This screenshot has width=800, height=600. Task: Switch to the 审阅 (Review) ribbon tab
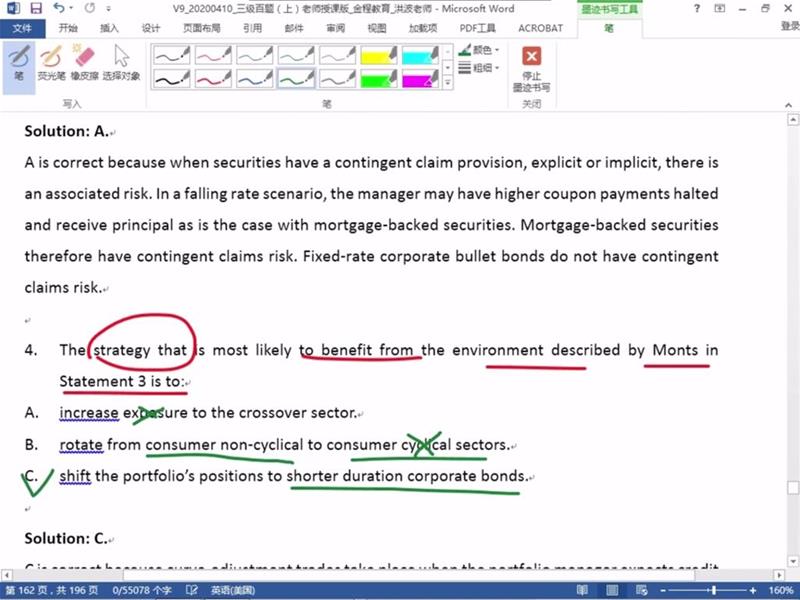pyautogui.click(x=335, y=28)
